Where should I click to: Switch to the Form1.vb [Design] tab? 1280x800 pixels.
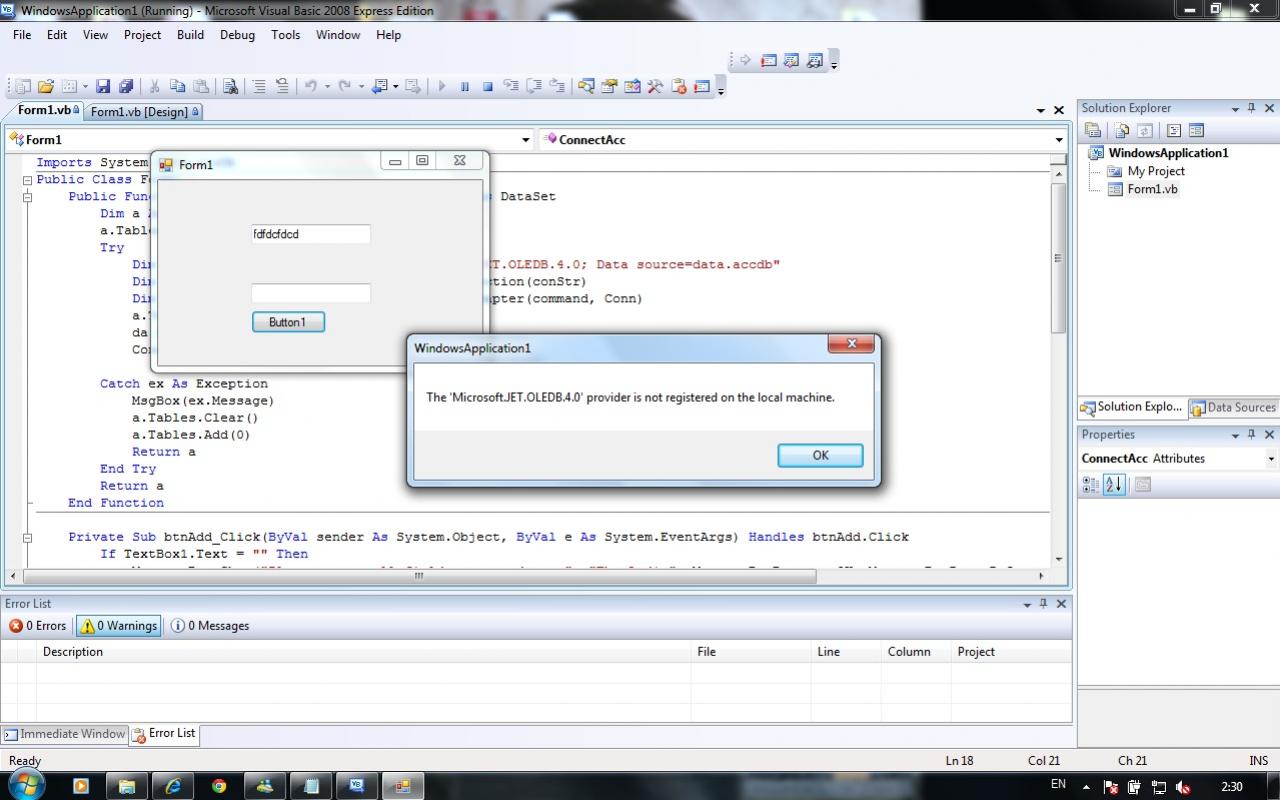click(145, 112)
